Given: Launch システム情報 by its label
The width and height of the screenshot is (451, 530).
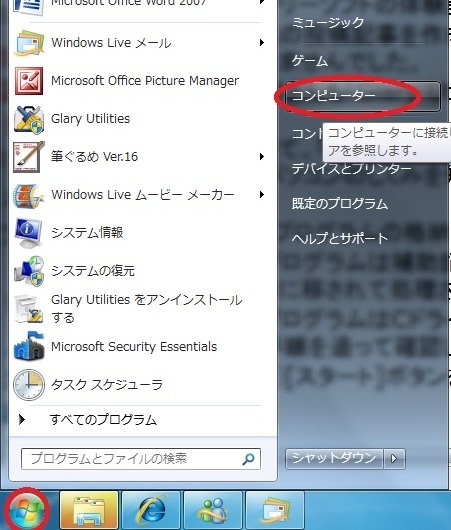Looking at the screenshot, I should (87, 233).
